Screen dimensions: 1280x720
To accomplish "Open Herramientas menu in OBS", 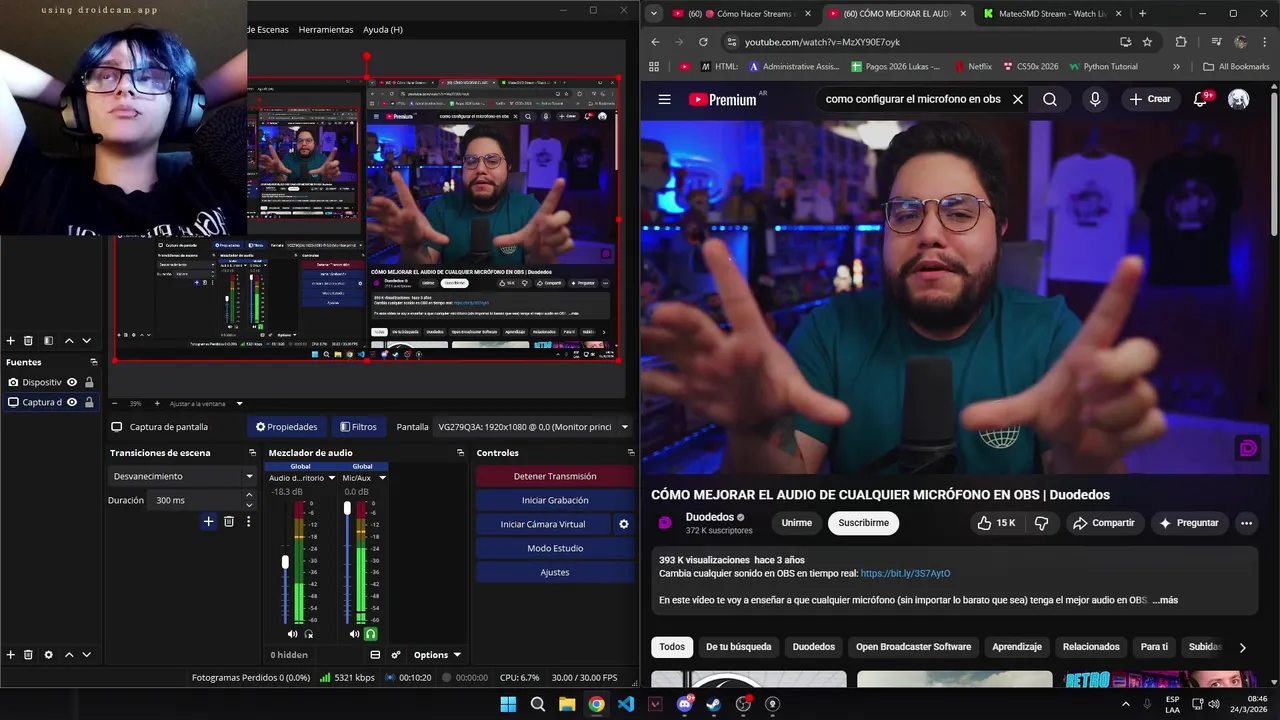I will [x=326, y=30].
